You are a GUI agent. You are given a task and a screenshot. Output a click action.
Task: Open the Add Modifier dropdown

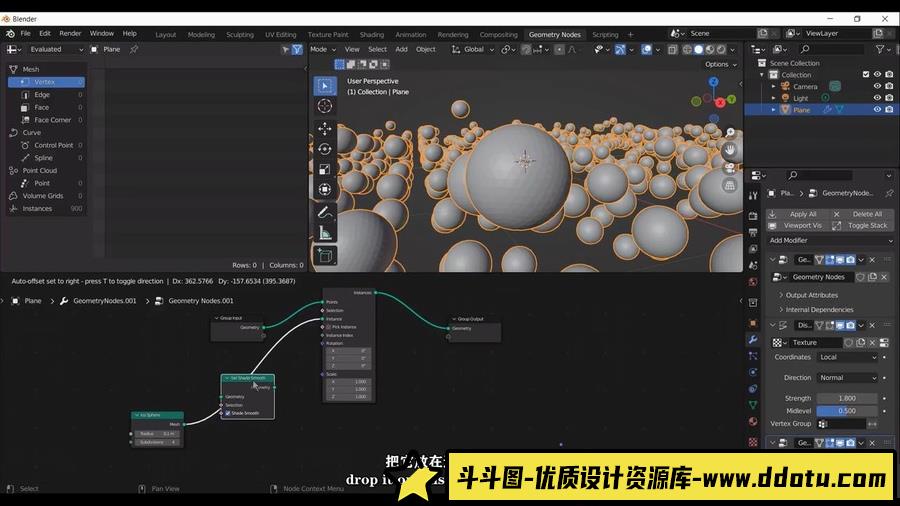coord(831,240)
